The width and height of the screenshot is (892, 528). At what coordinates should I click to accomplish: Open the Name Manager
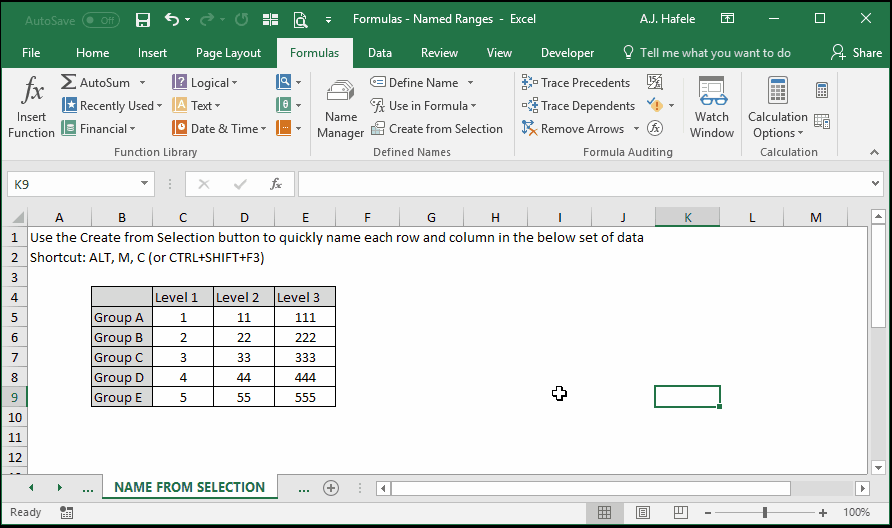[340, 108]
